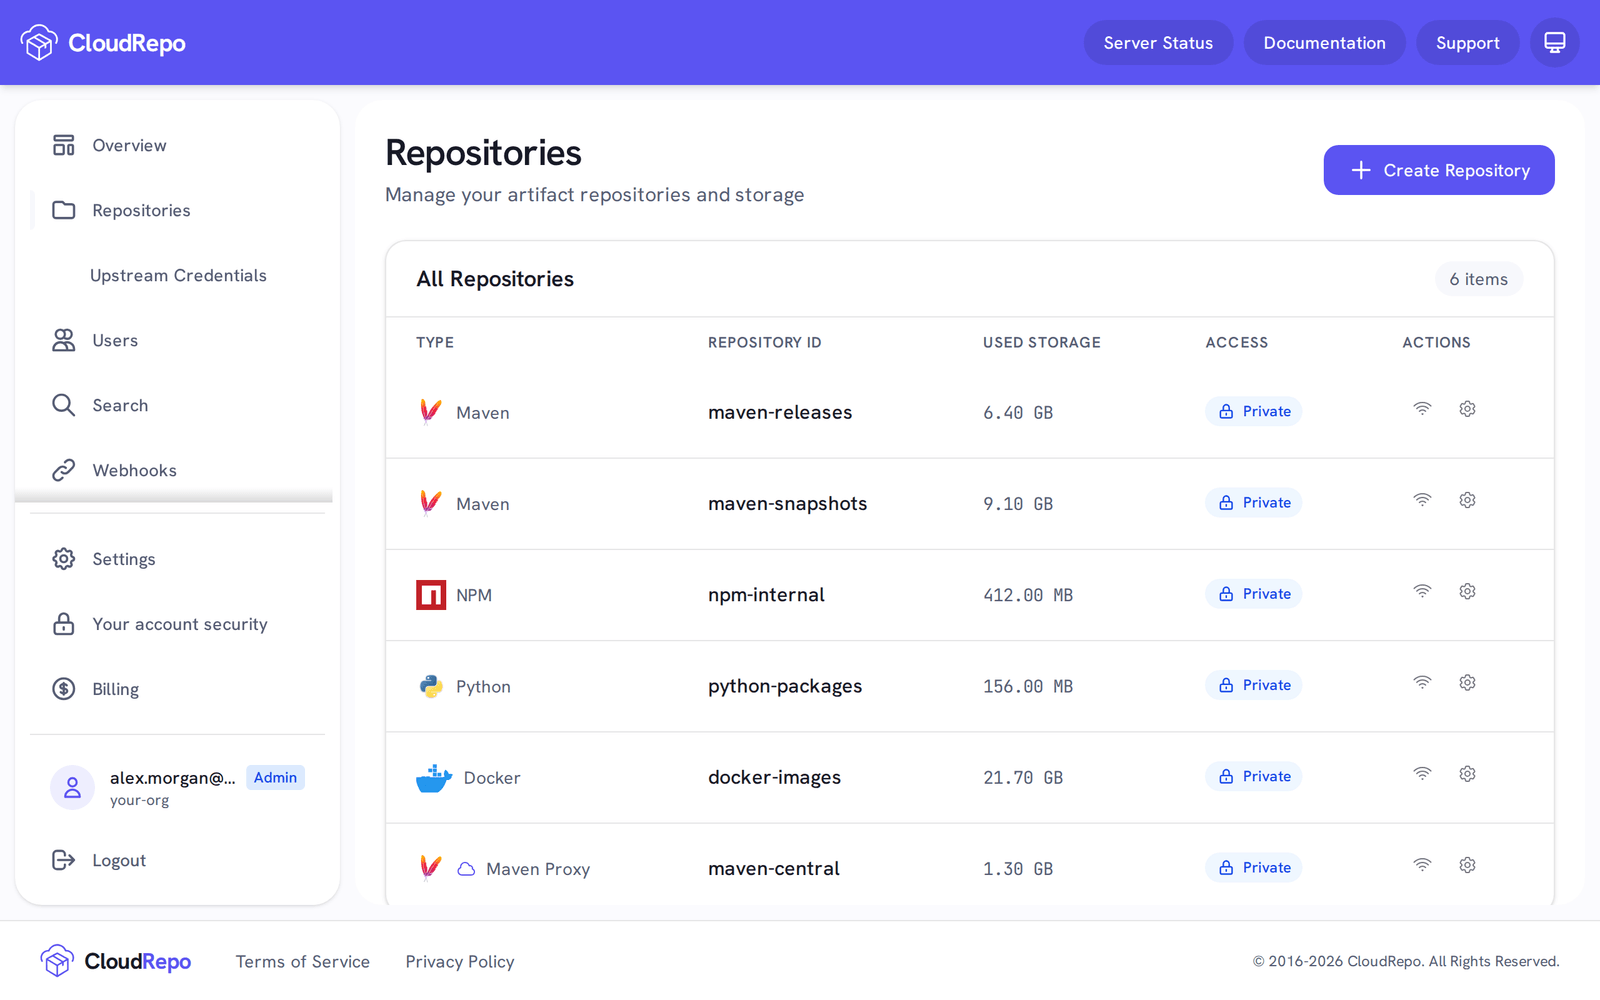Click the Create Repository button
1600x1000 pixels.
1439,170
